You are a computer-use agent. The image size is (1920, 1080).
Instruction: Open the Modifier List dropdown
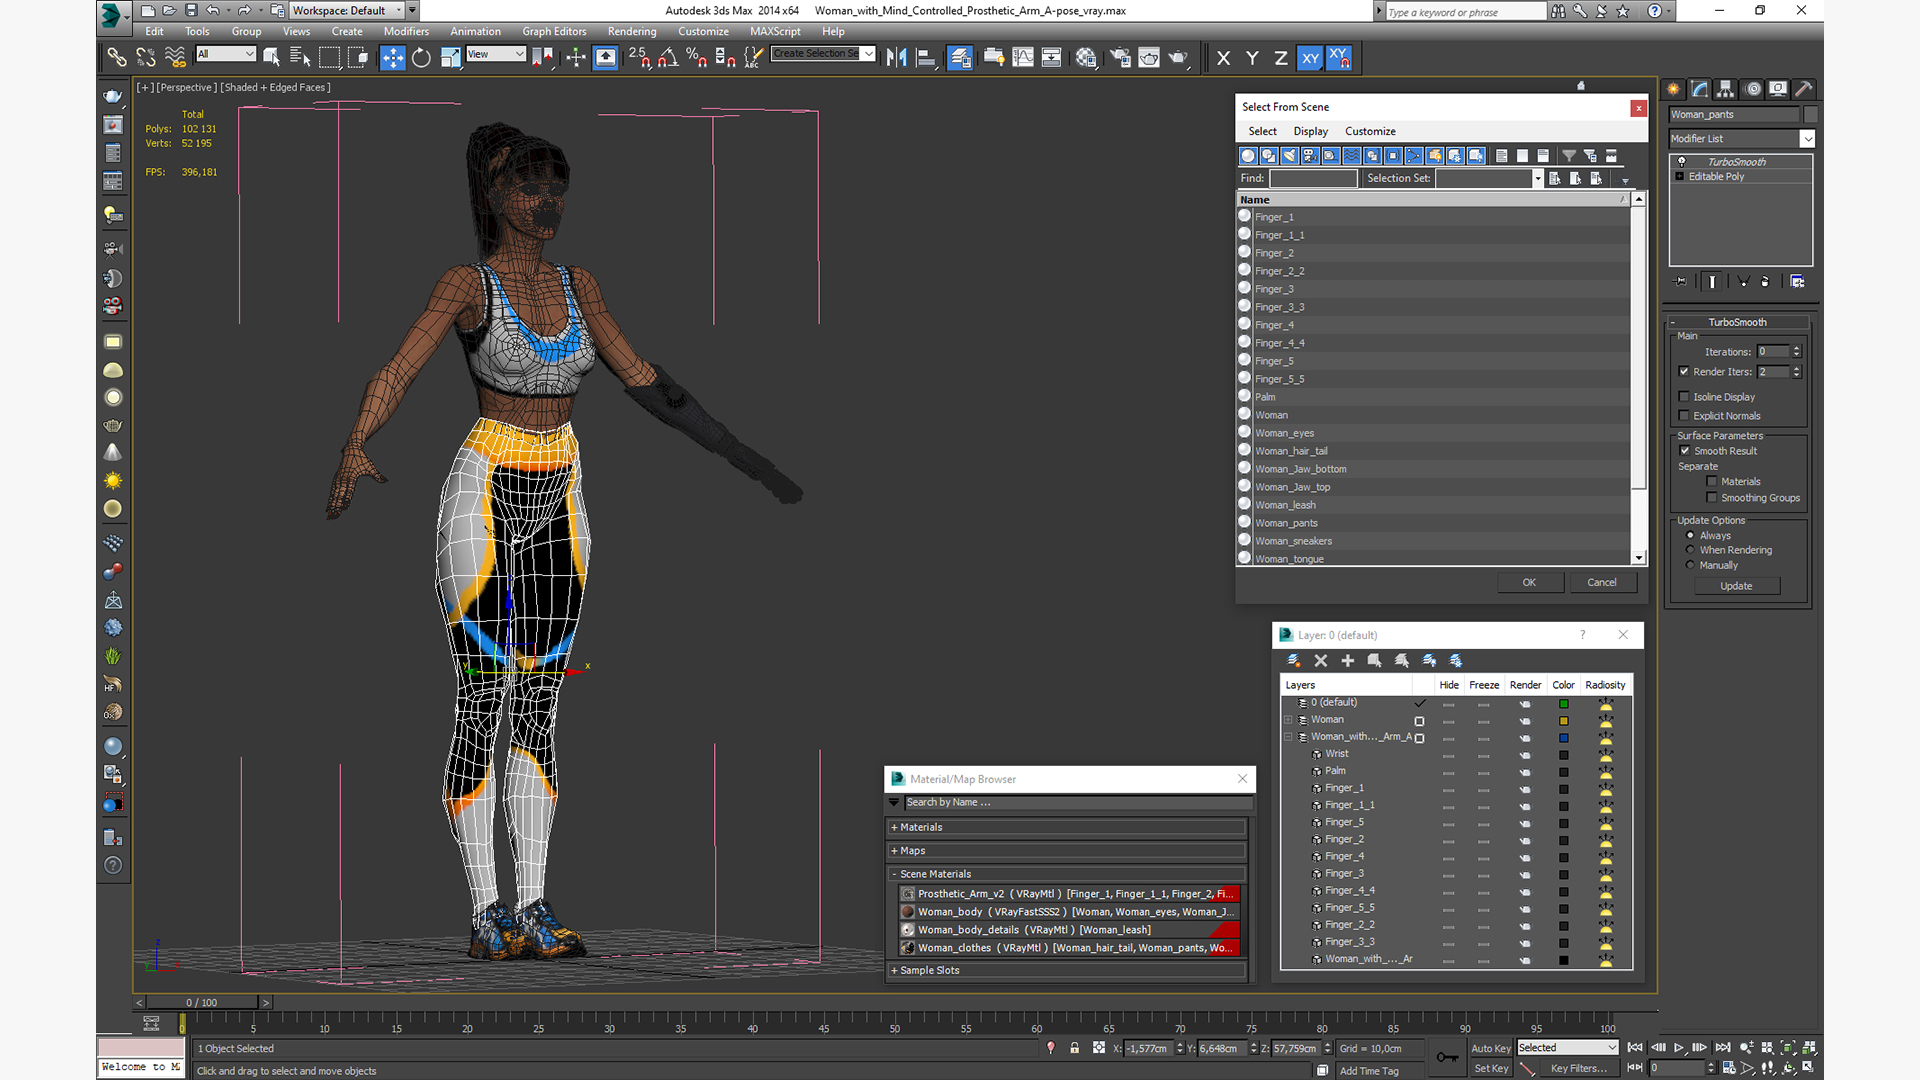coord(1807,139)
